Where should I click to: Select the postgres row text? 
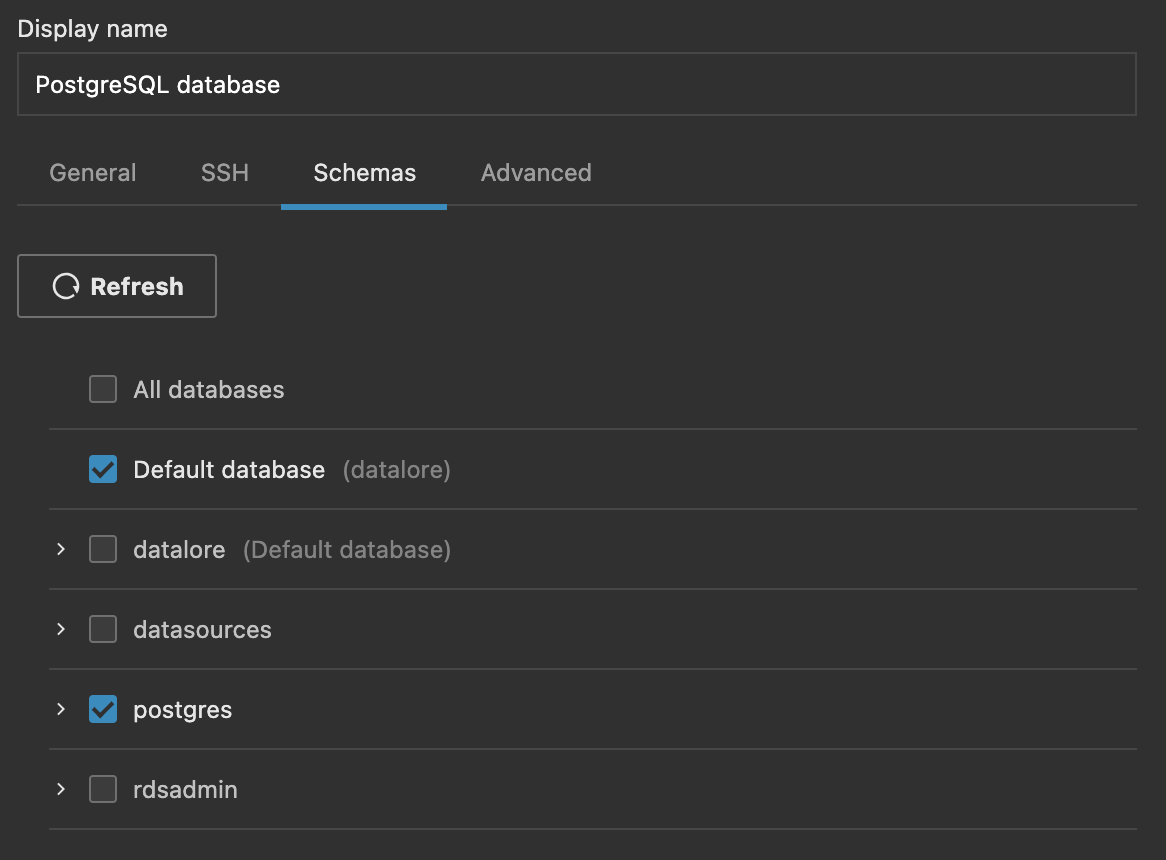183,709
